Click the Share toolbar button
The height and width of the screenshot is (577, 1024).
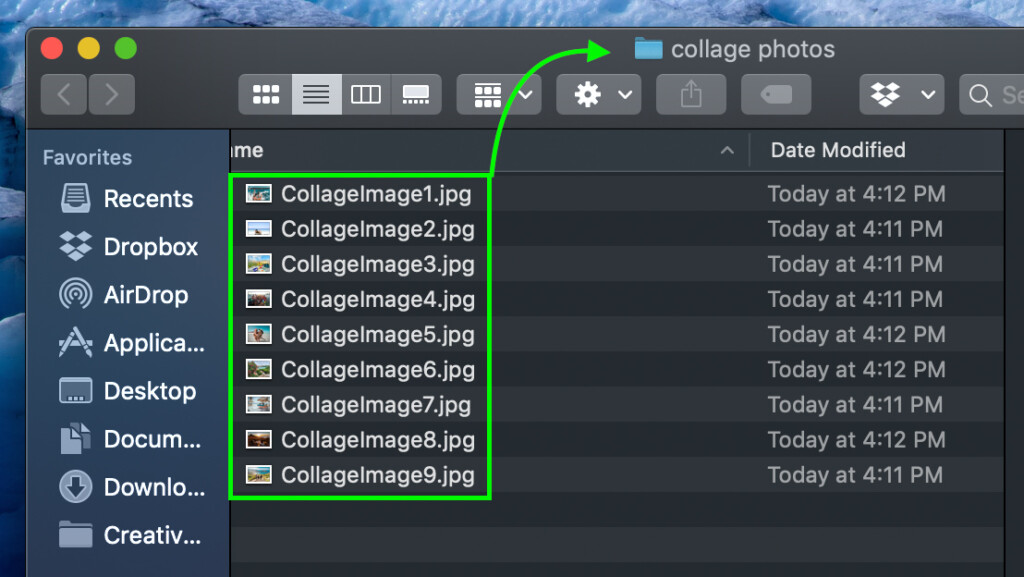[x=691, y=95]
